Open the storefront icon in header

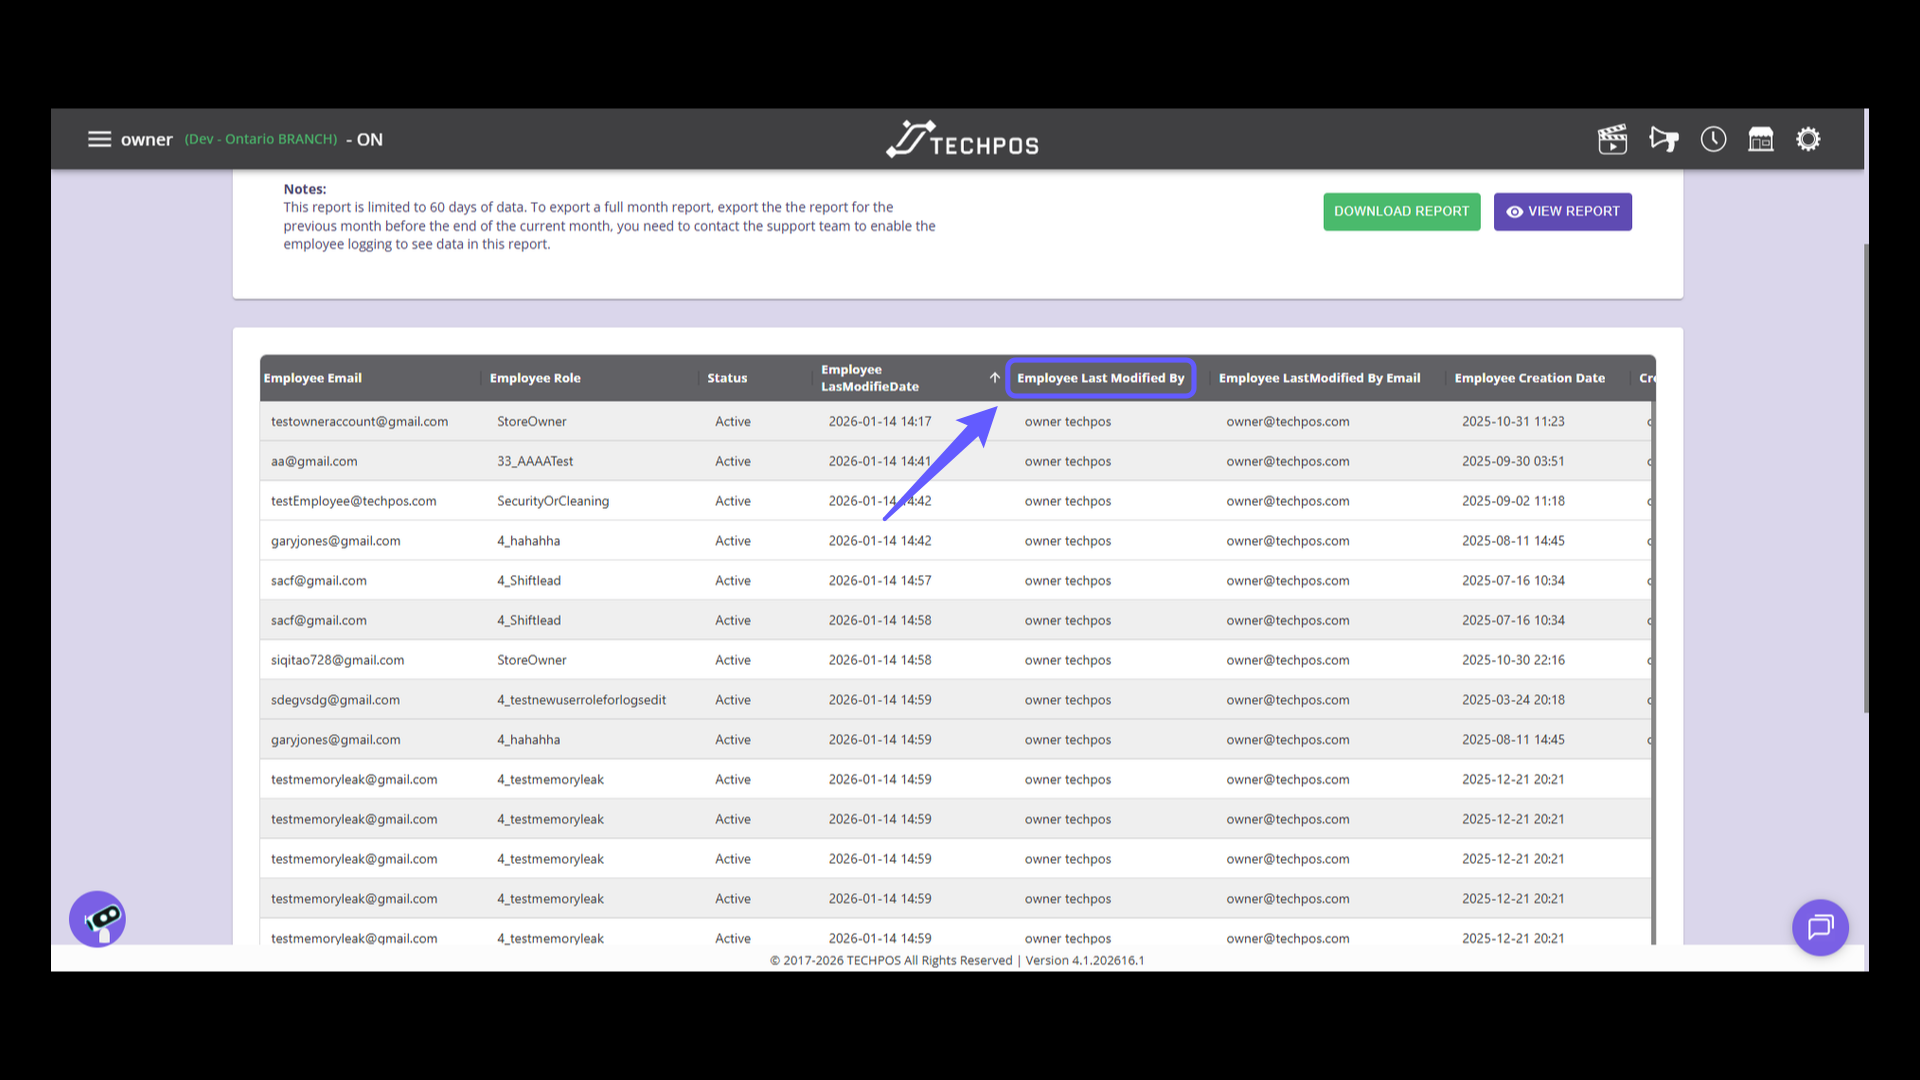pyautogui.click(x=1760, y=139)
